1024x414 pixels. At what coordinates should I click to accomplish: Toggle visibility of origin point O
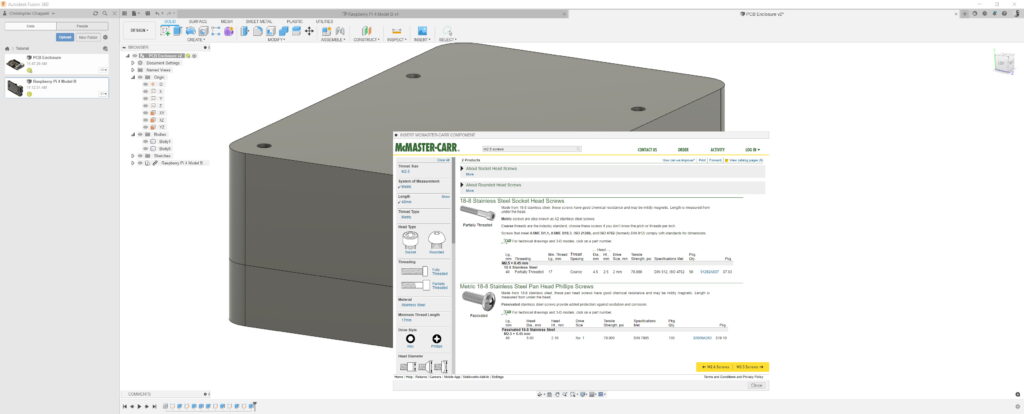click(x=146, y=84)
